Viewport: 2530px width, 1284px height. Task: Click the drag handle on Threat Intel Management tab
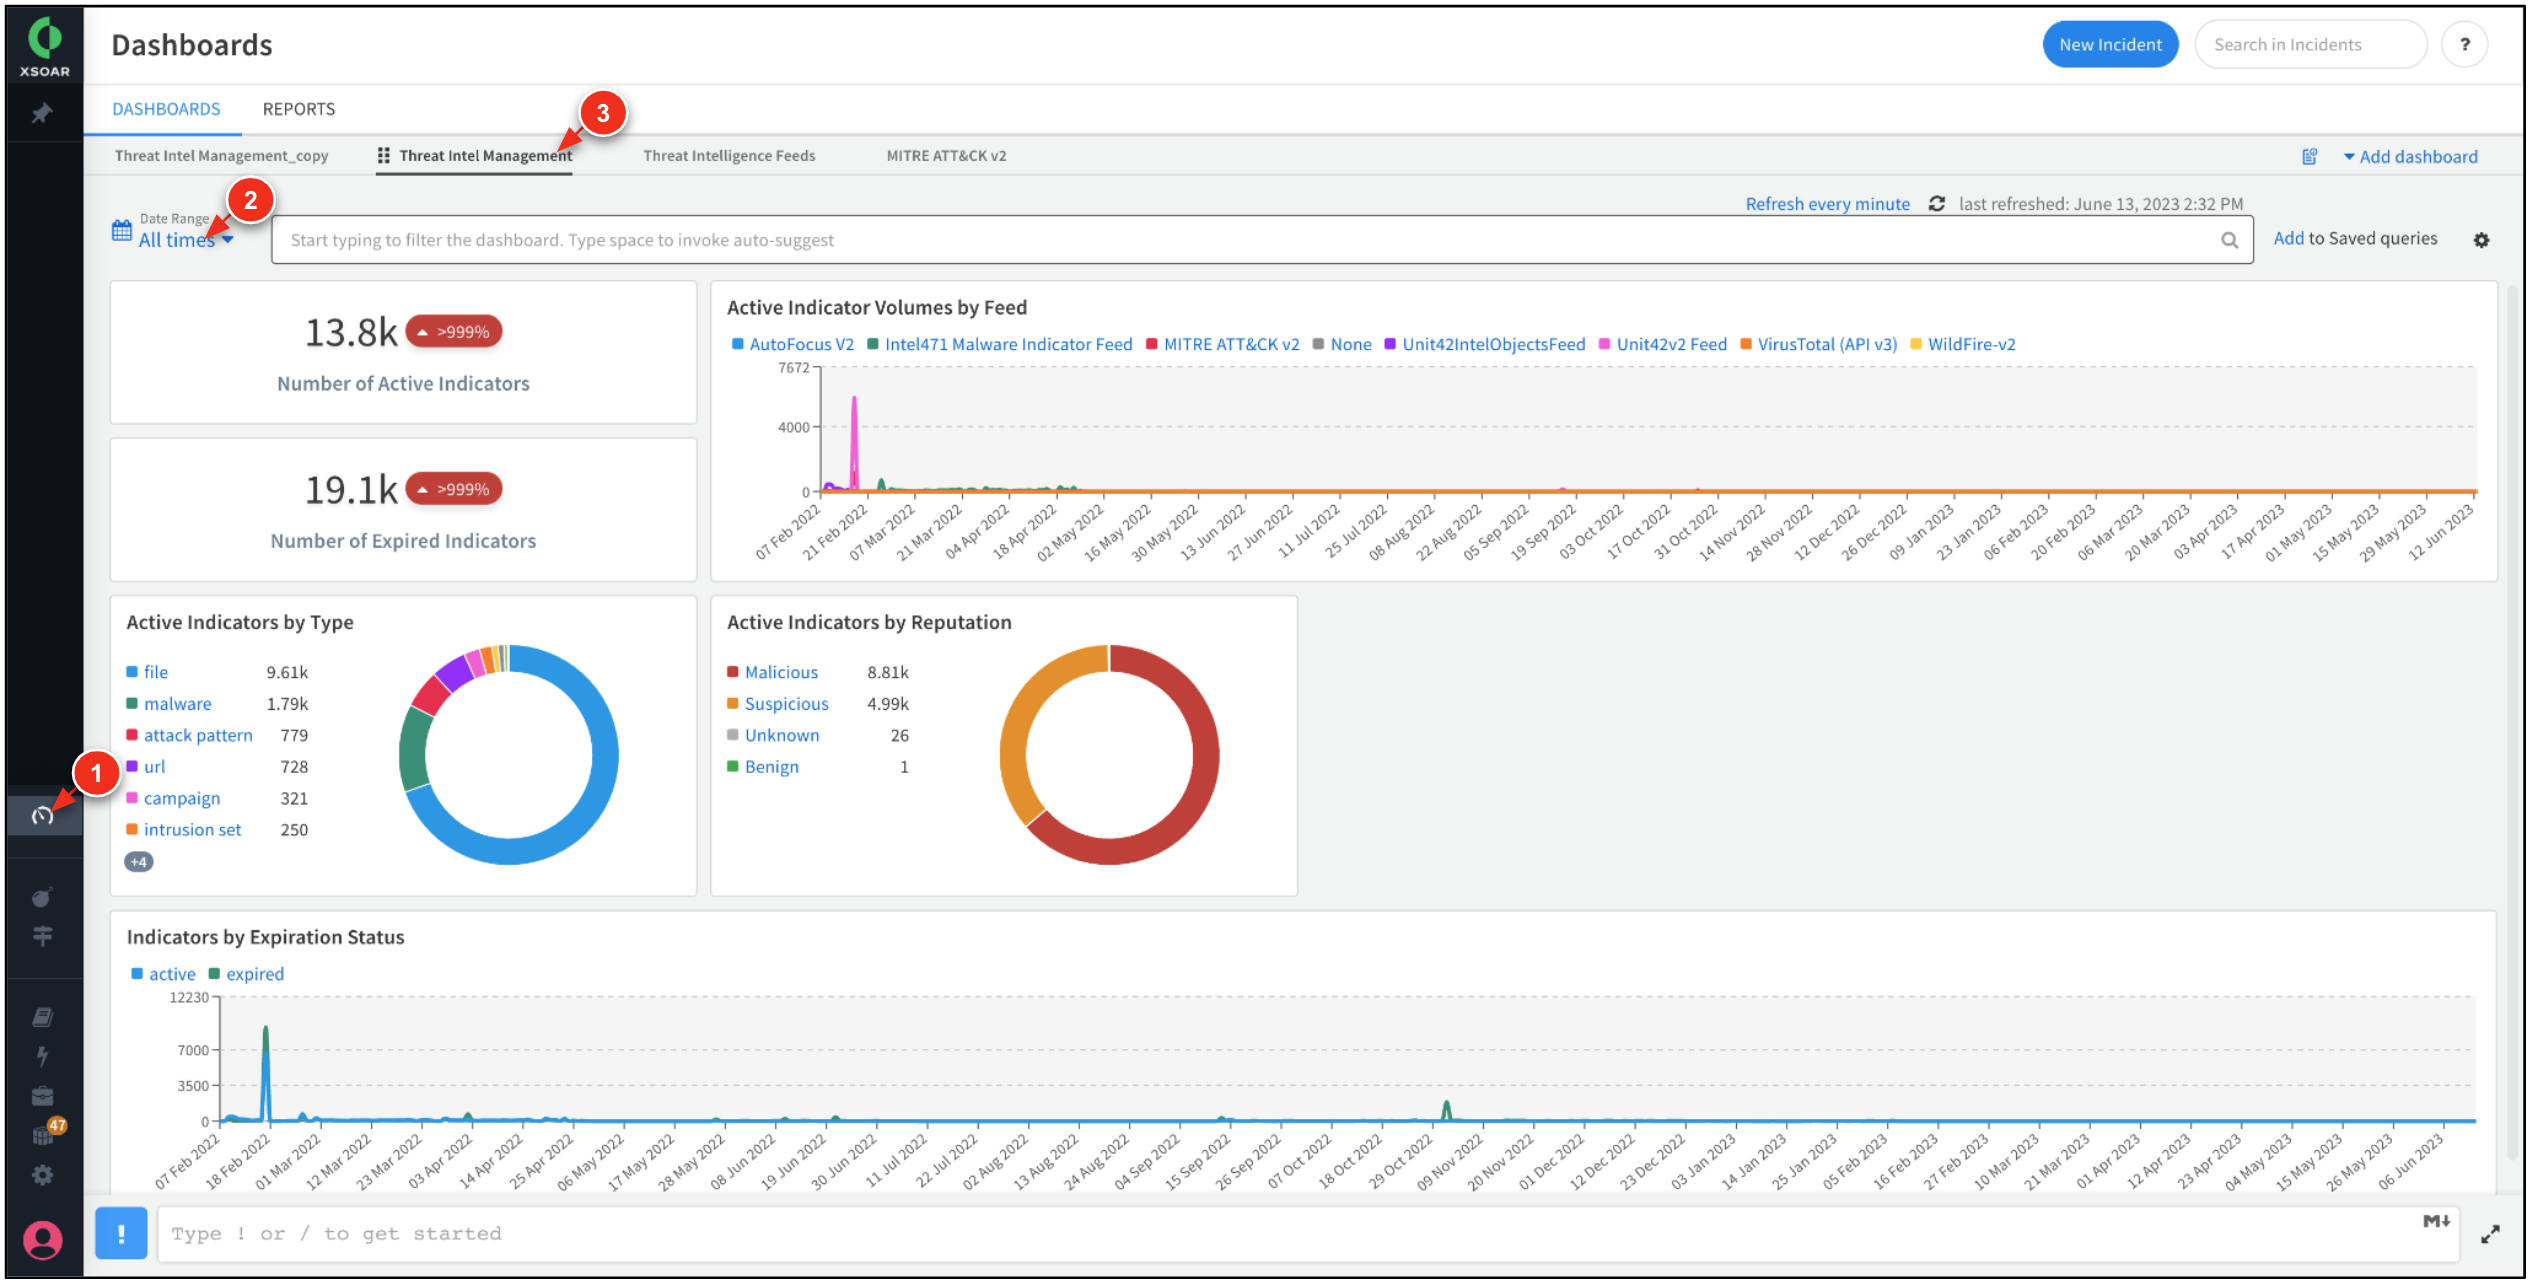point(384,156)
